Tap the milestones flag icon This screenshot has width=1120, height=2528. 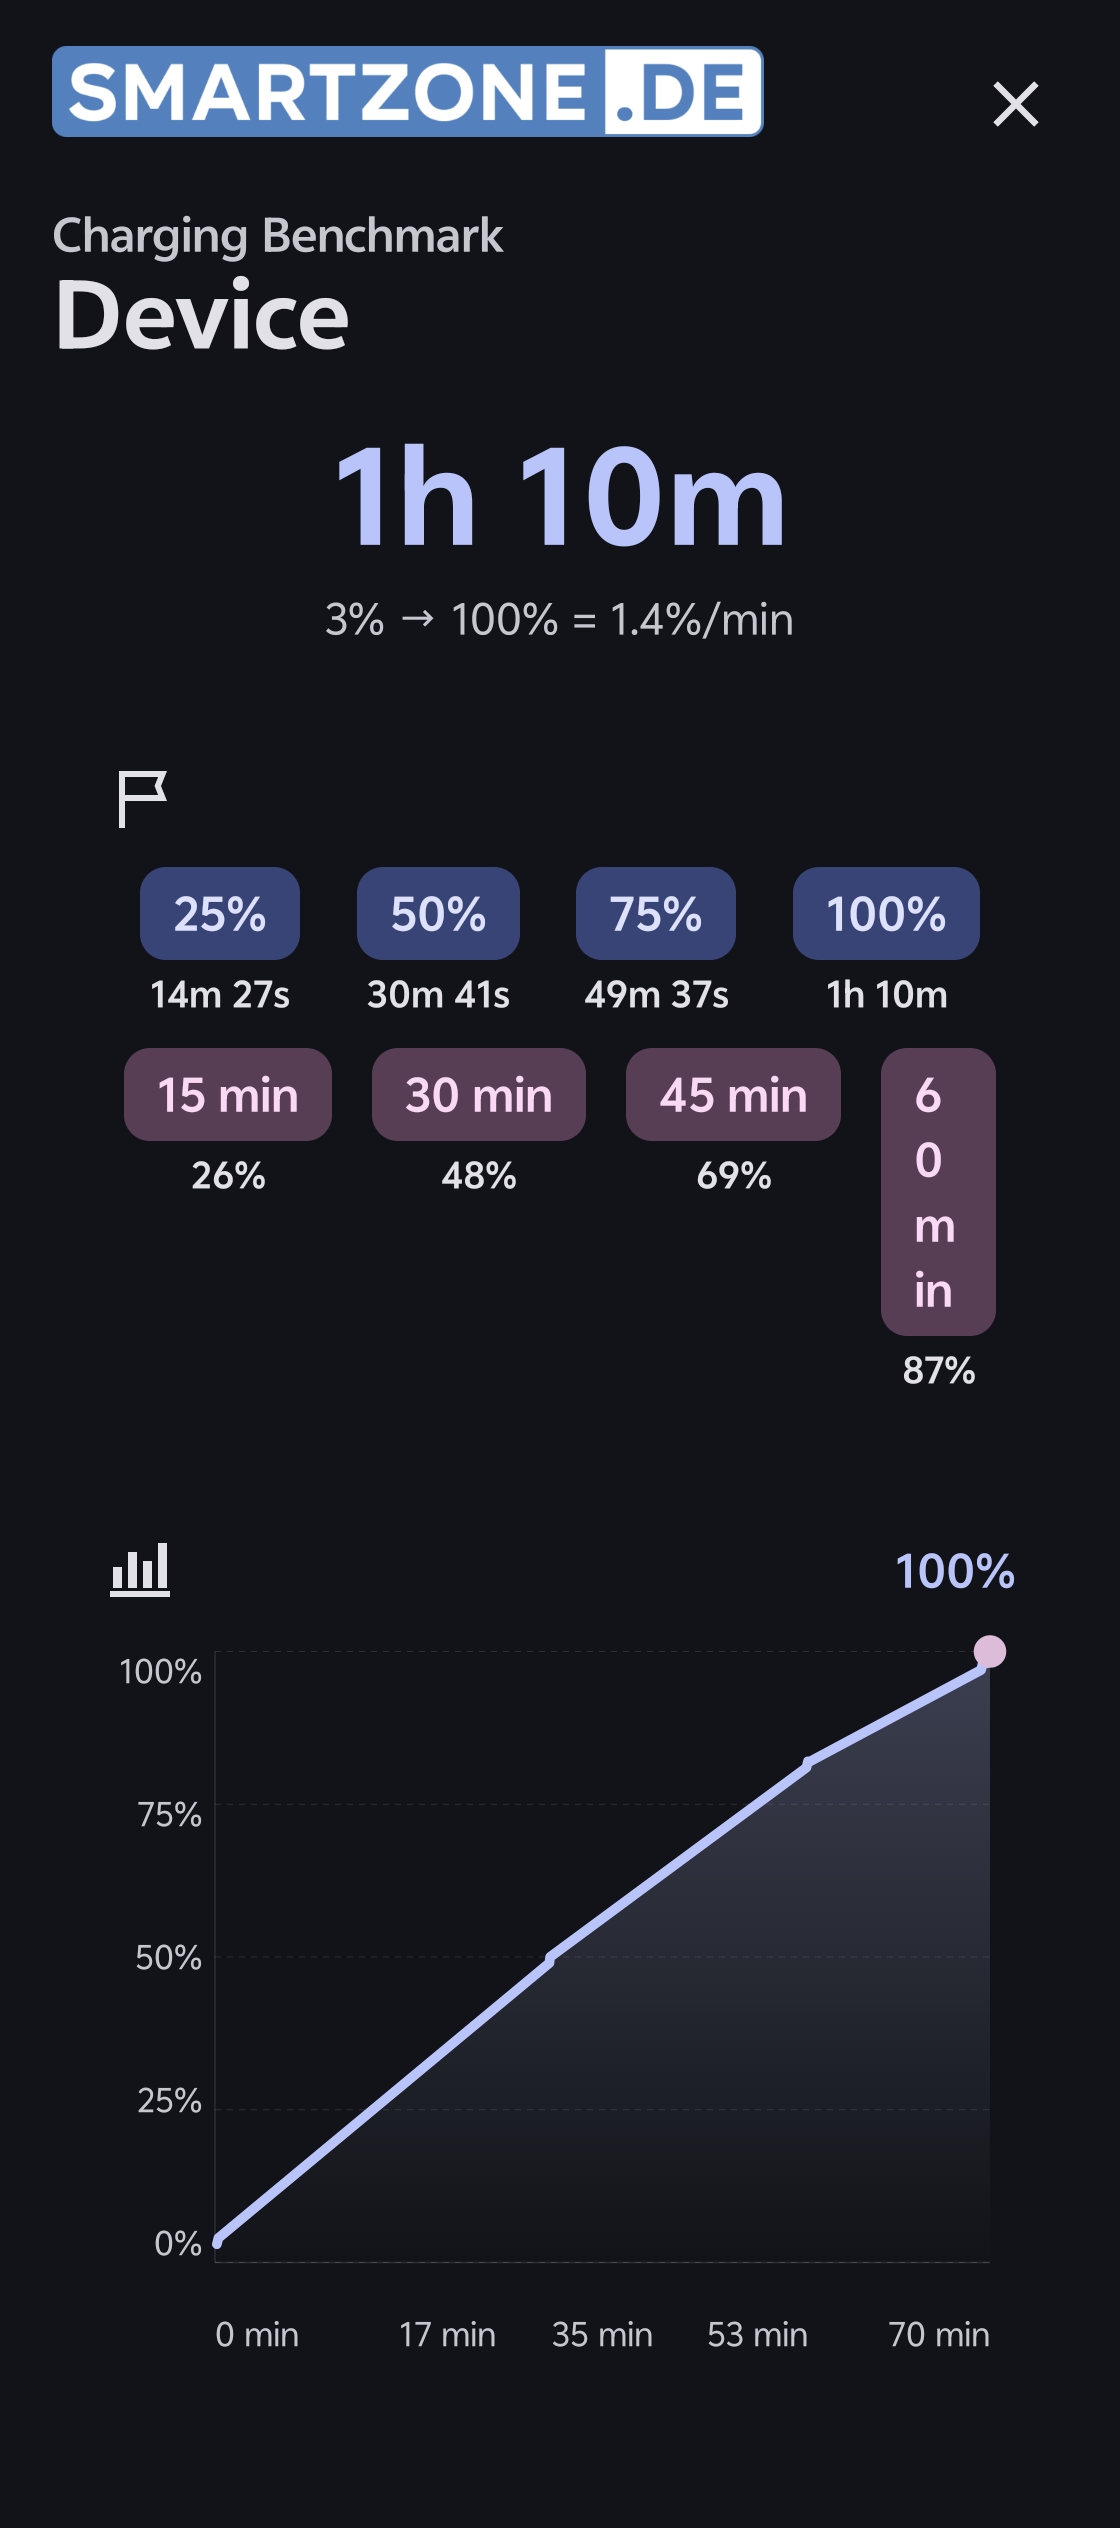(x=142, y=799)
